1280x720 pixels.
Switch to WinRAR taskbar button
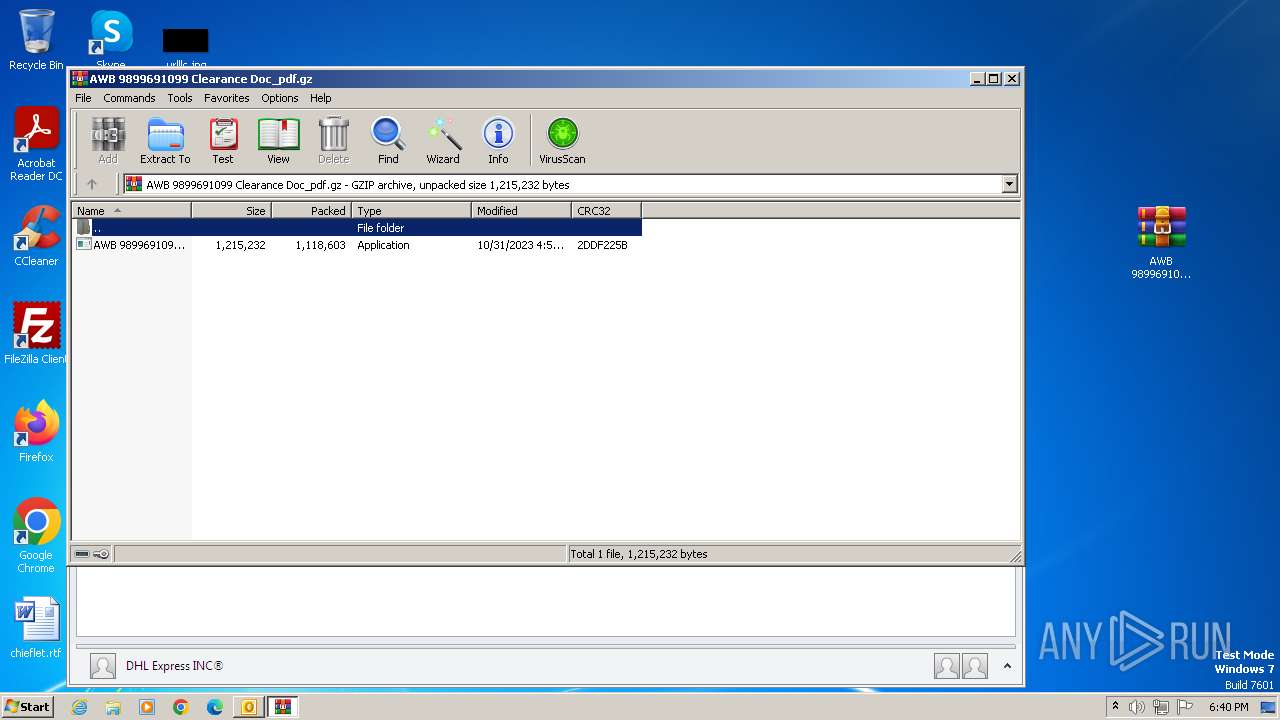coord(283,707)
